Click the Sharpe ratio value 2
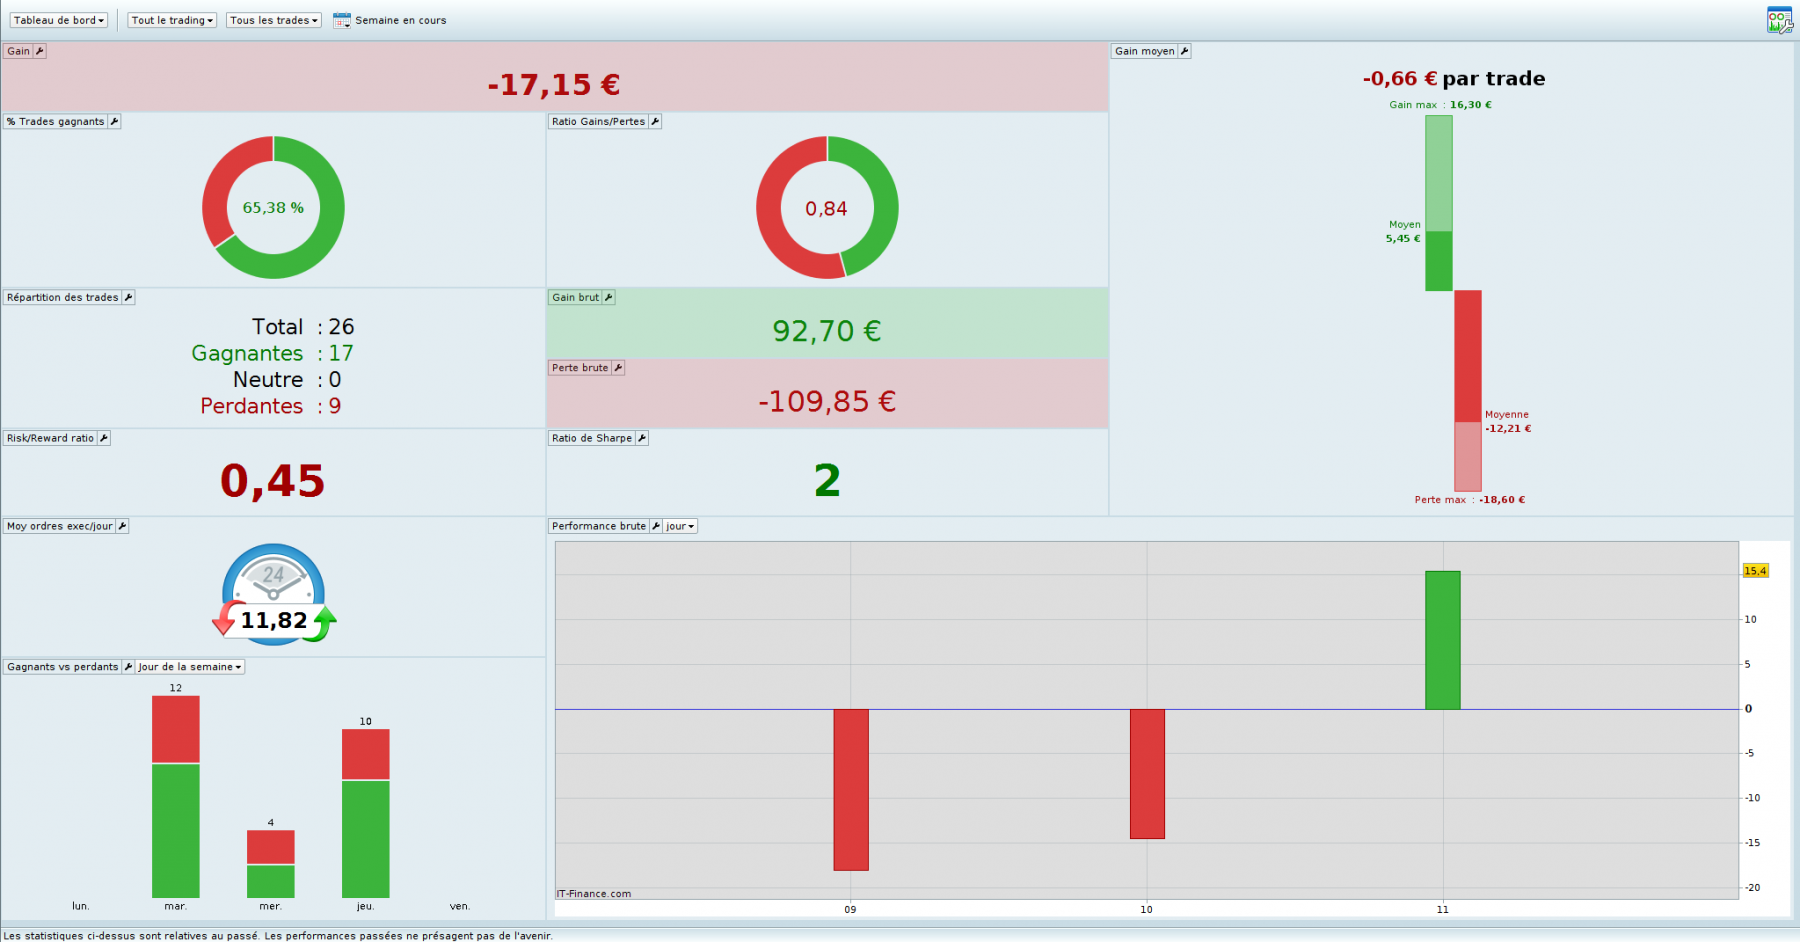The width and height of the screenshot is (1800, 942). [827, 481]
